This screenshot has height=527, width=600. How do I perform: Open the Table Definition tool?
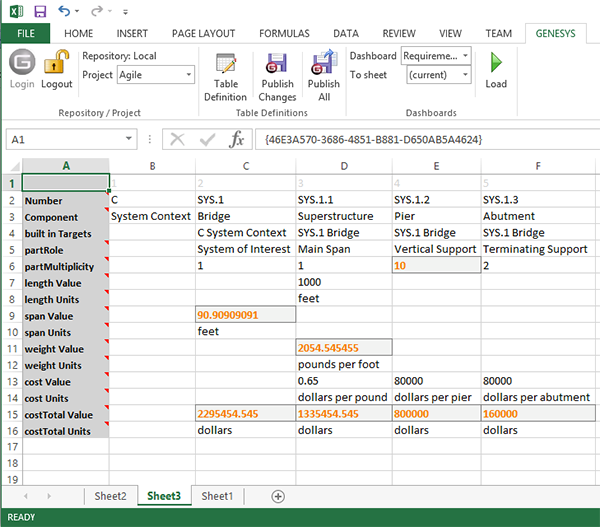225,68
